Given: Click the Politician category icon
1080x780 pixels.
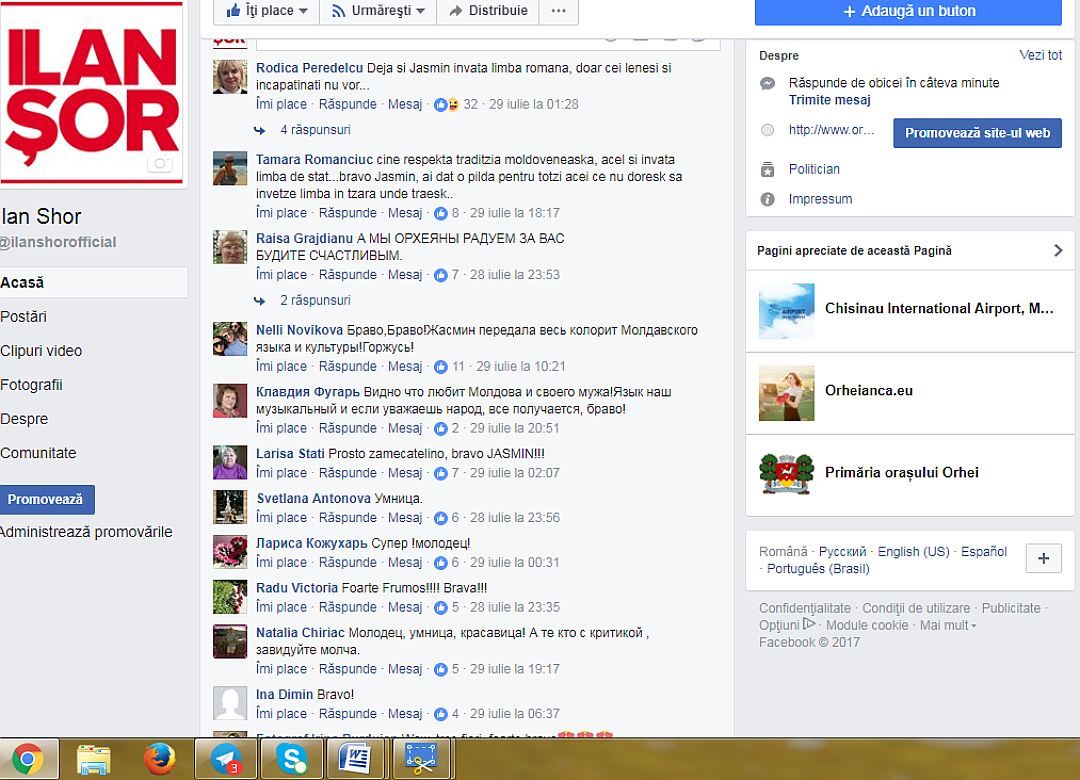Looking at the screenshot, I should pyautogui.click(x=767, y=170).
